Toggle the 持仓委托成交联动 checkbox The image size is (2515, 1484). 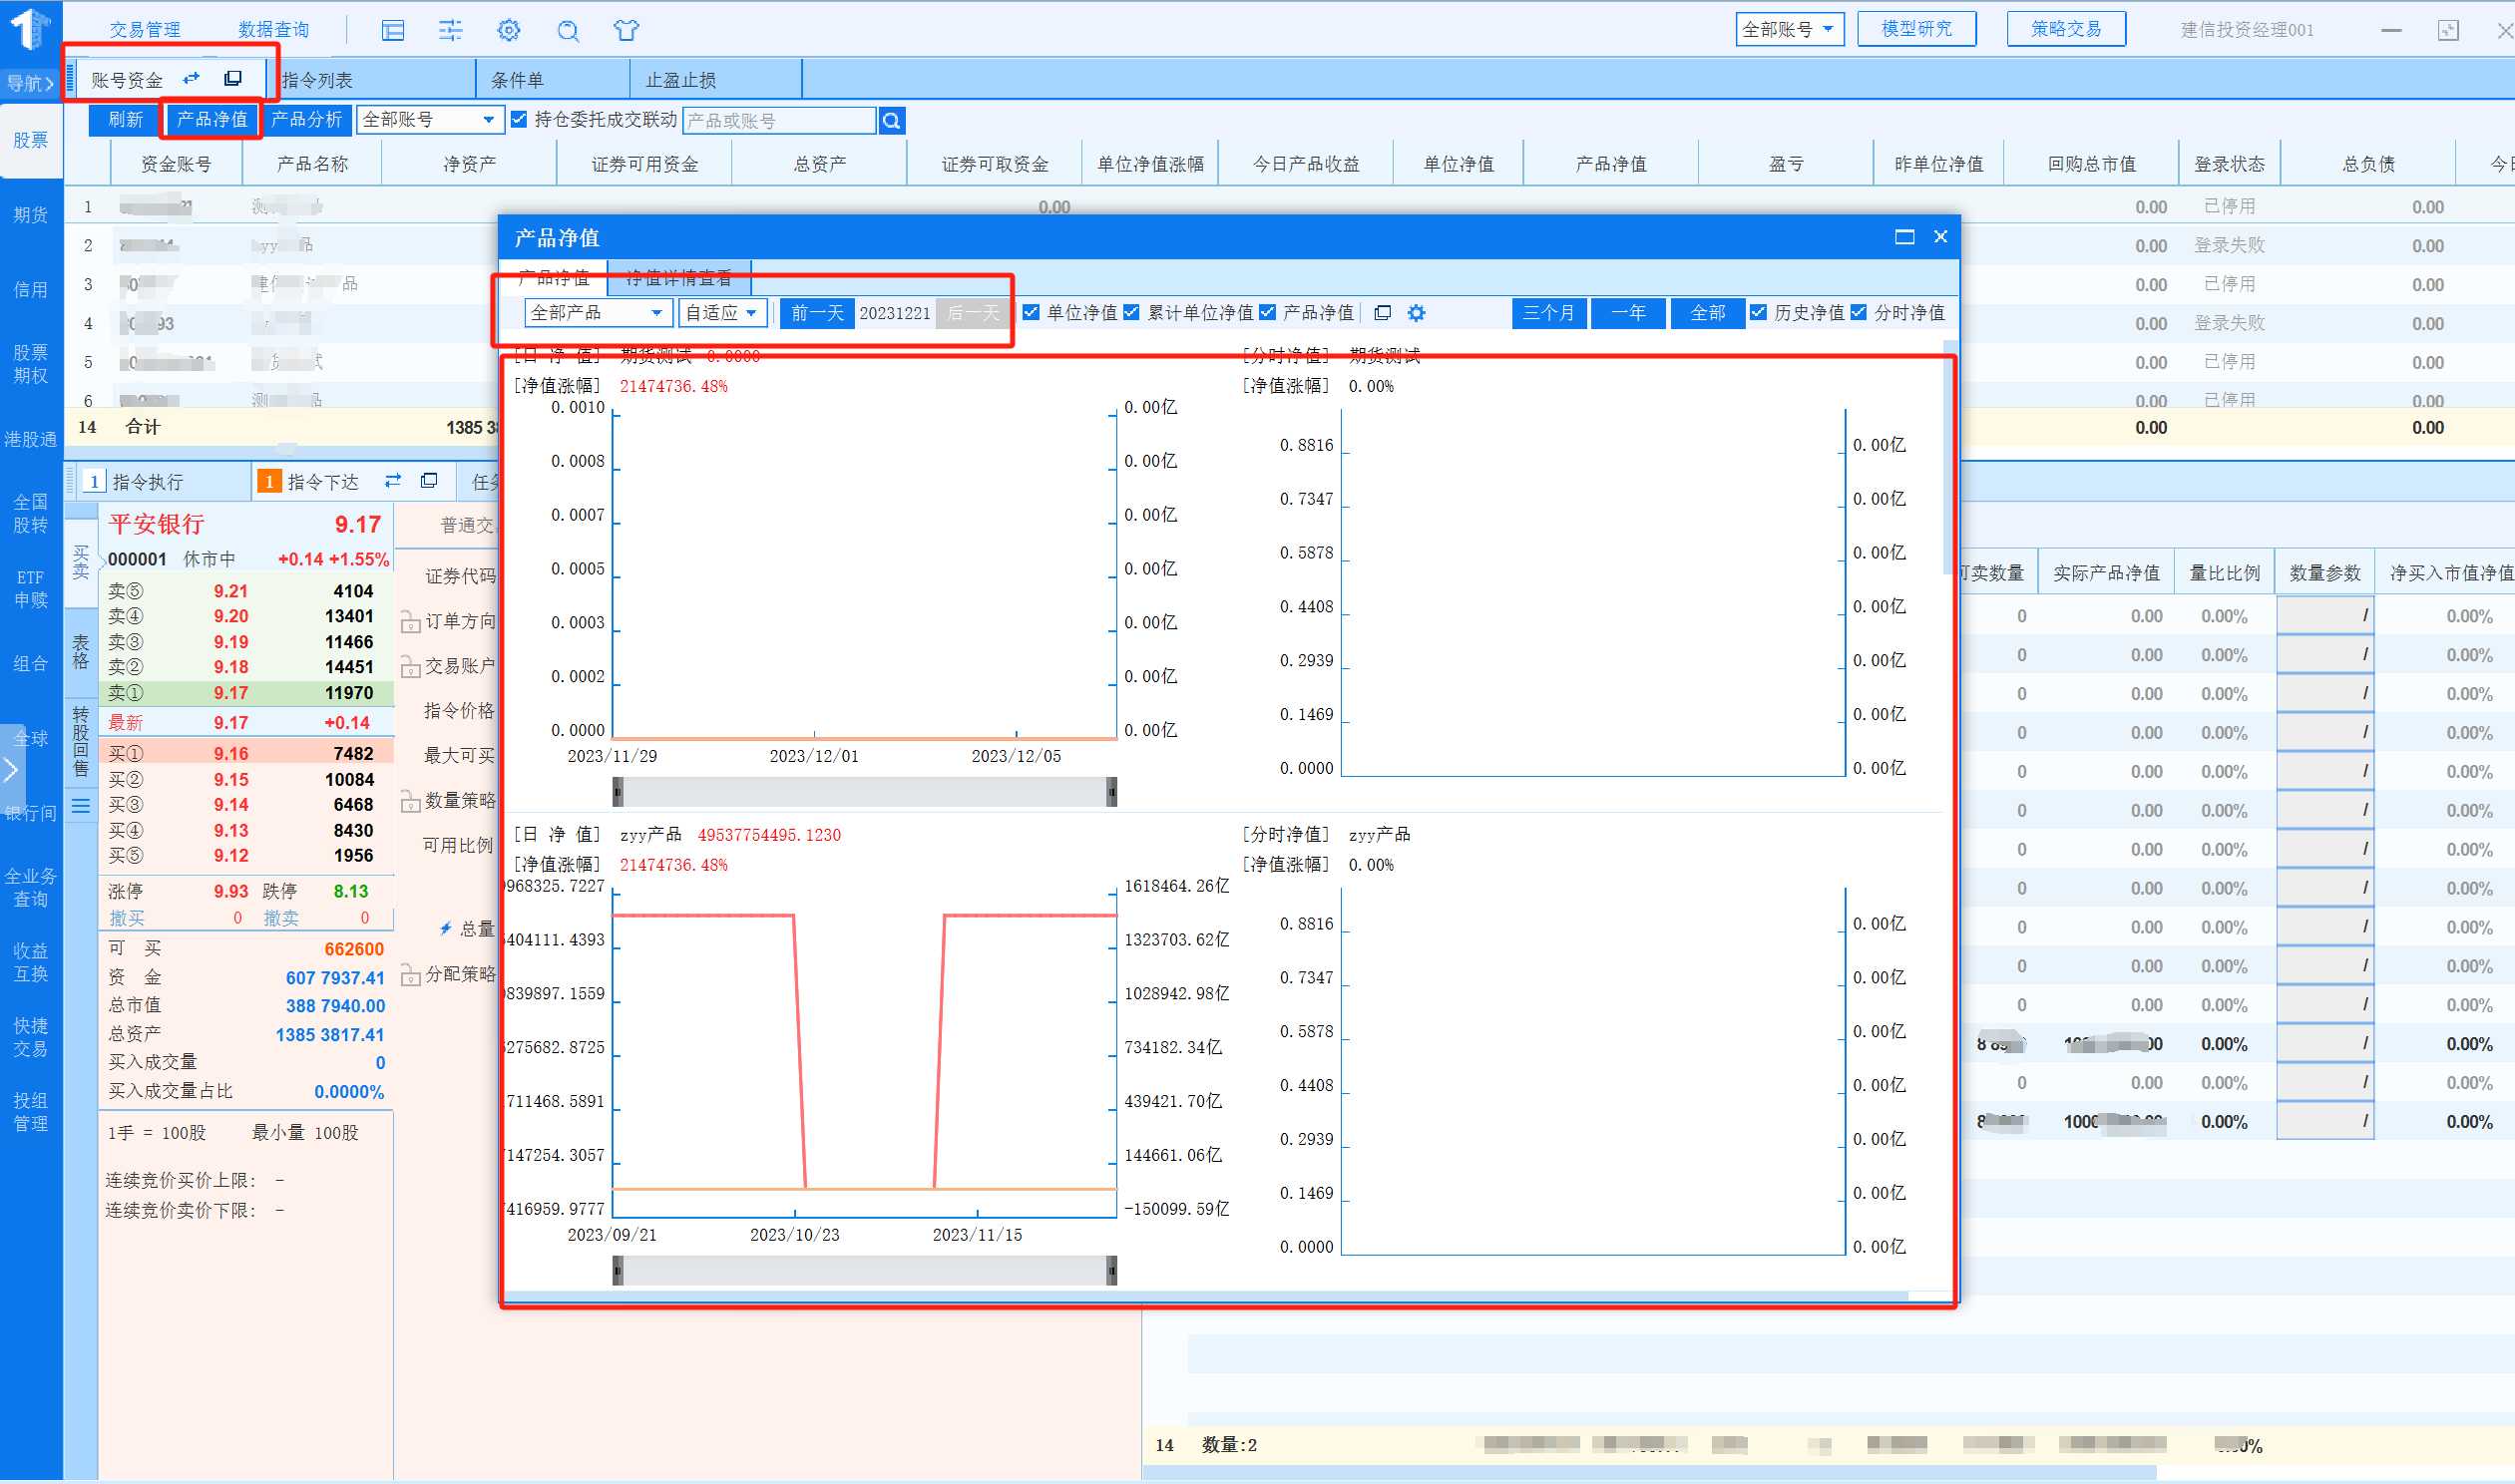click(x=519, y=120)
